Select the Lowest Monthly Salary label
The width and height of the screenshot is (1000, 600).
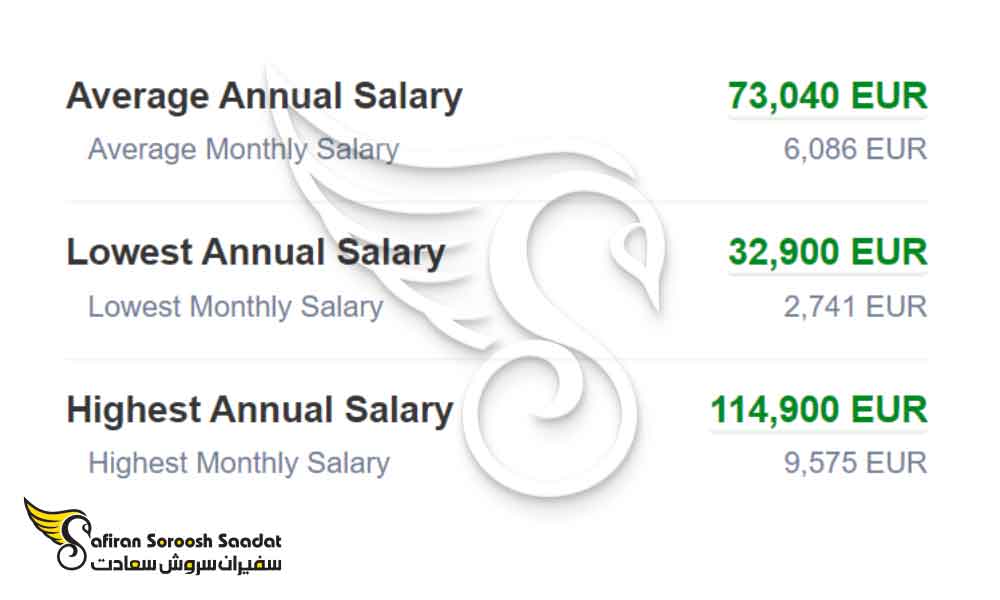point(235,307)
